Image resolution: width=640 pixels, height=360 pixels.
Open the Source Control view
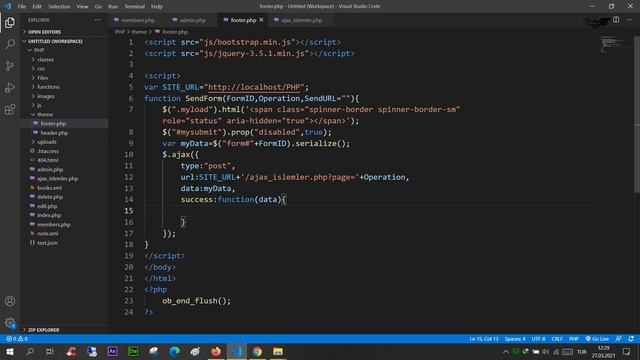pos(10,66)
